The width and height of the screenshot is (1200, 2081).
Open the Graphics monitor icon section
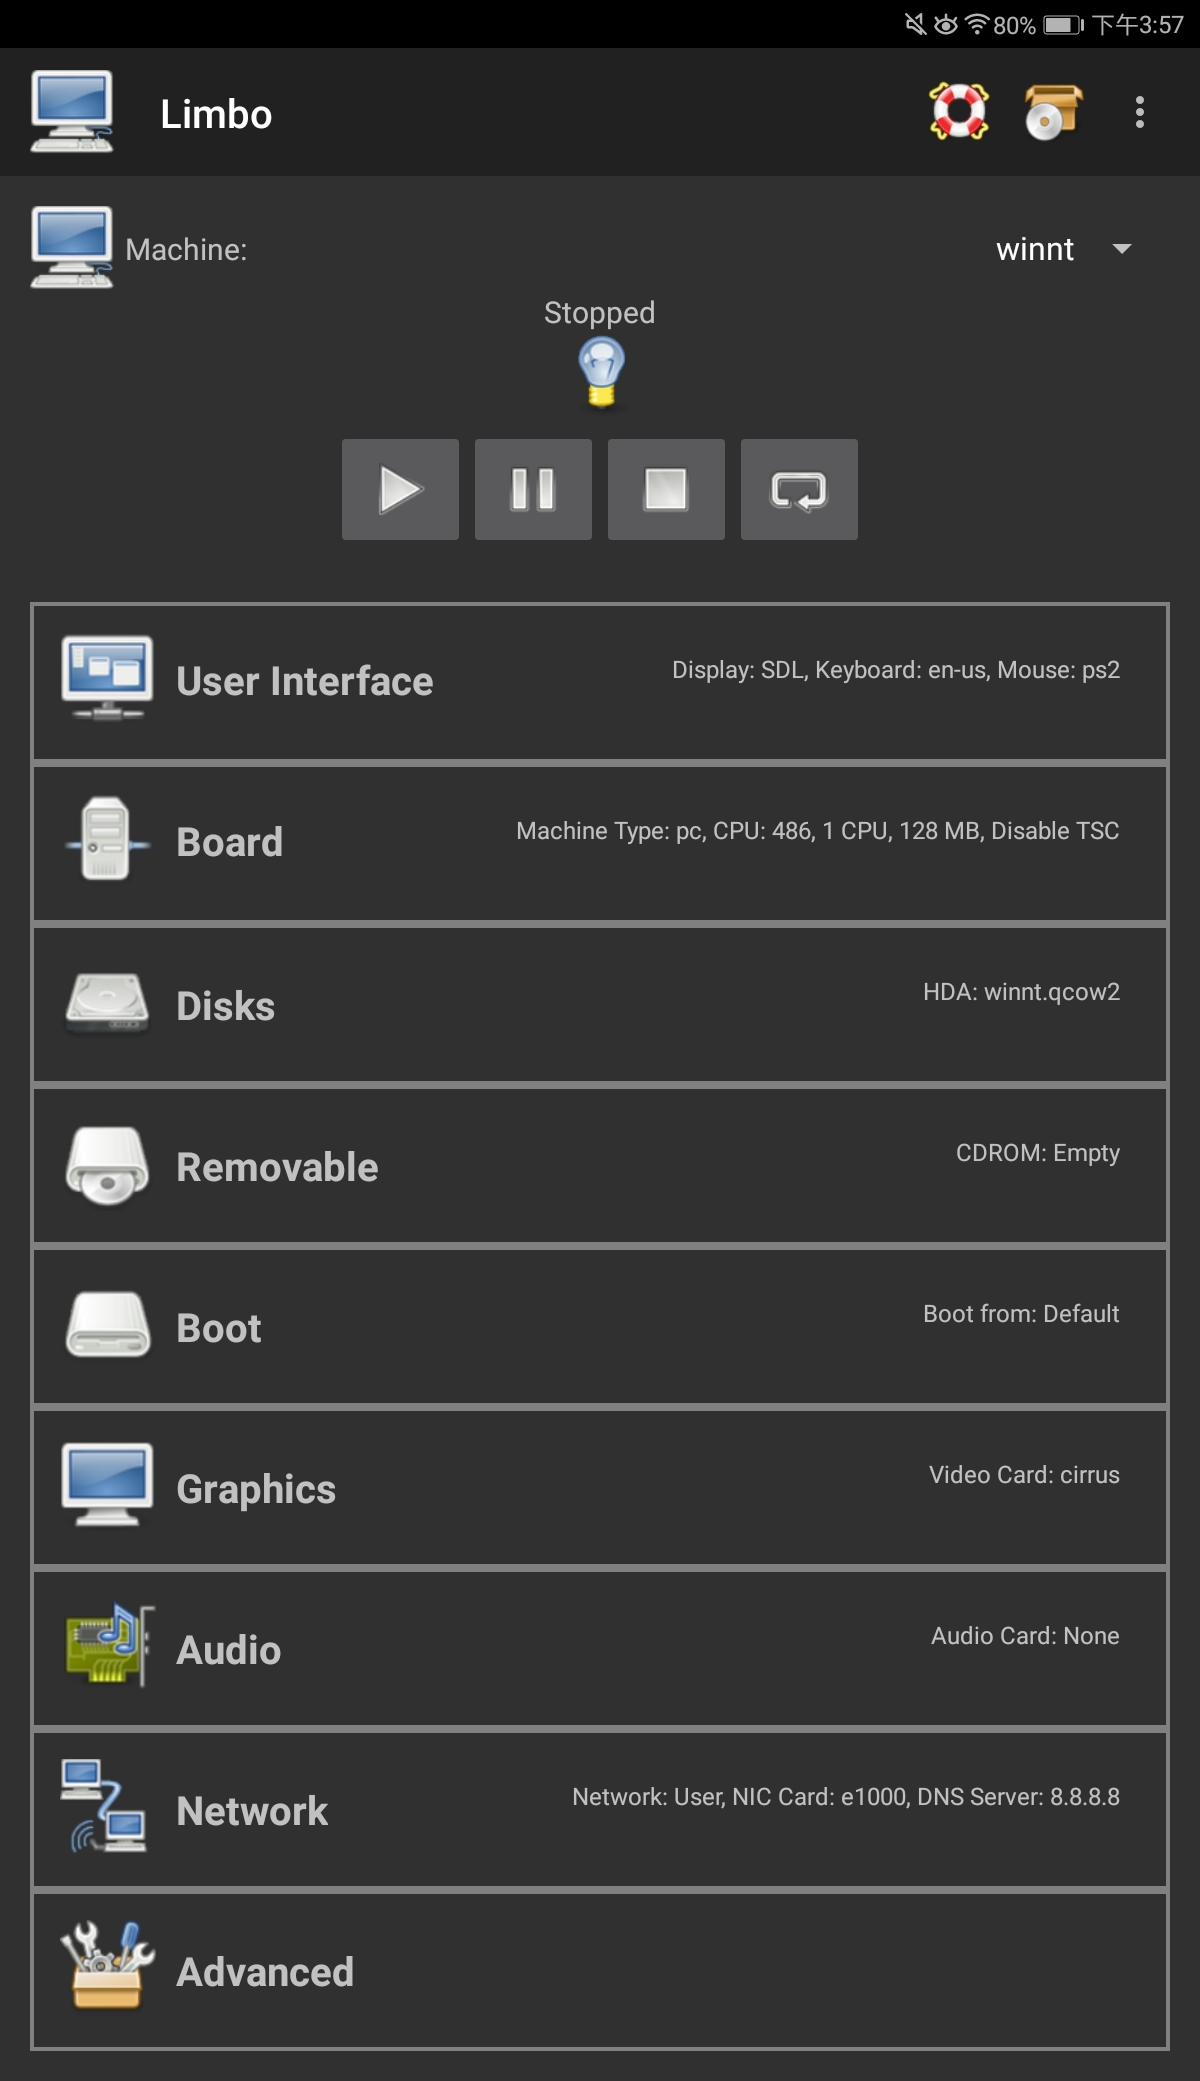click(107, 1484)
